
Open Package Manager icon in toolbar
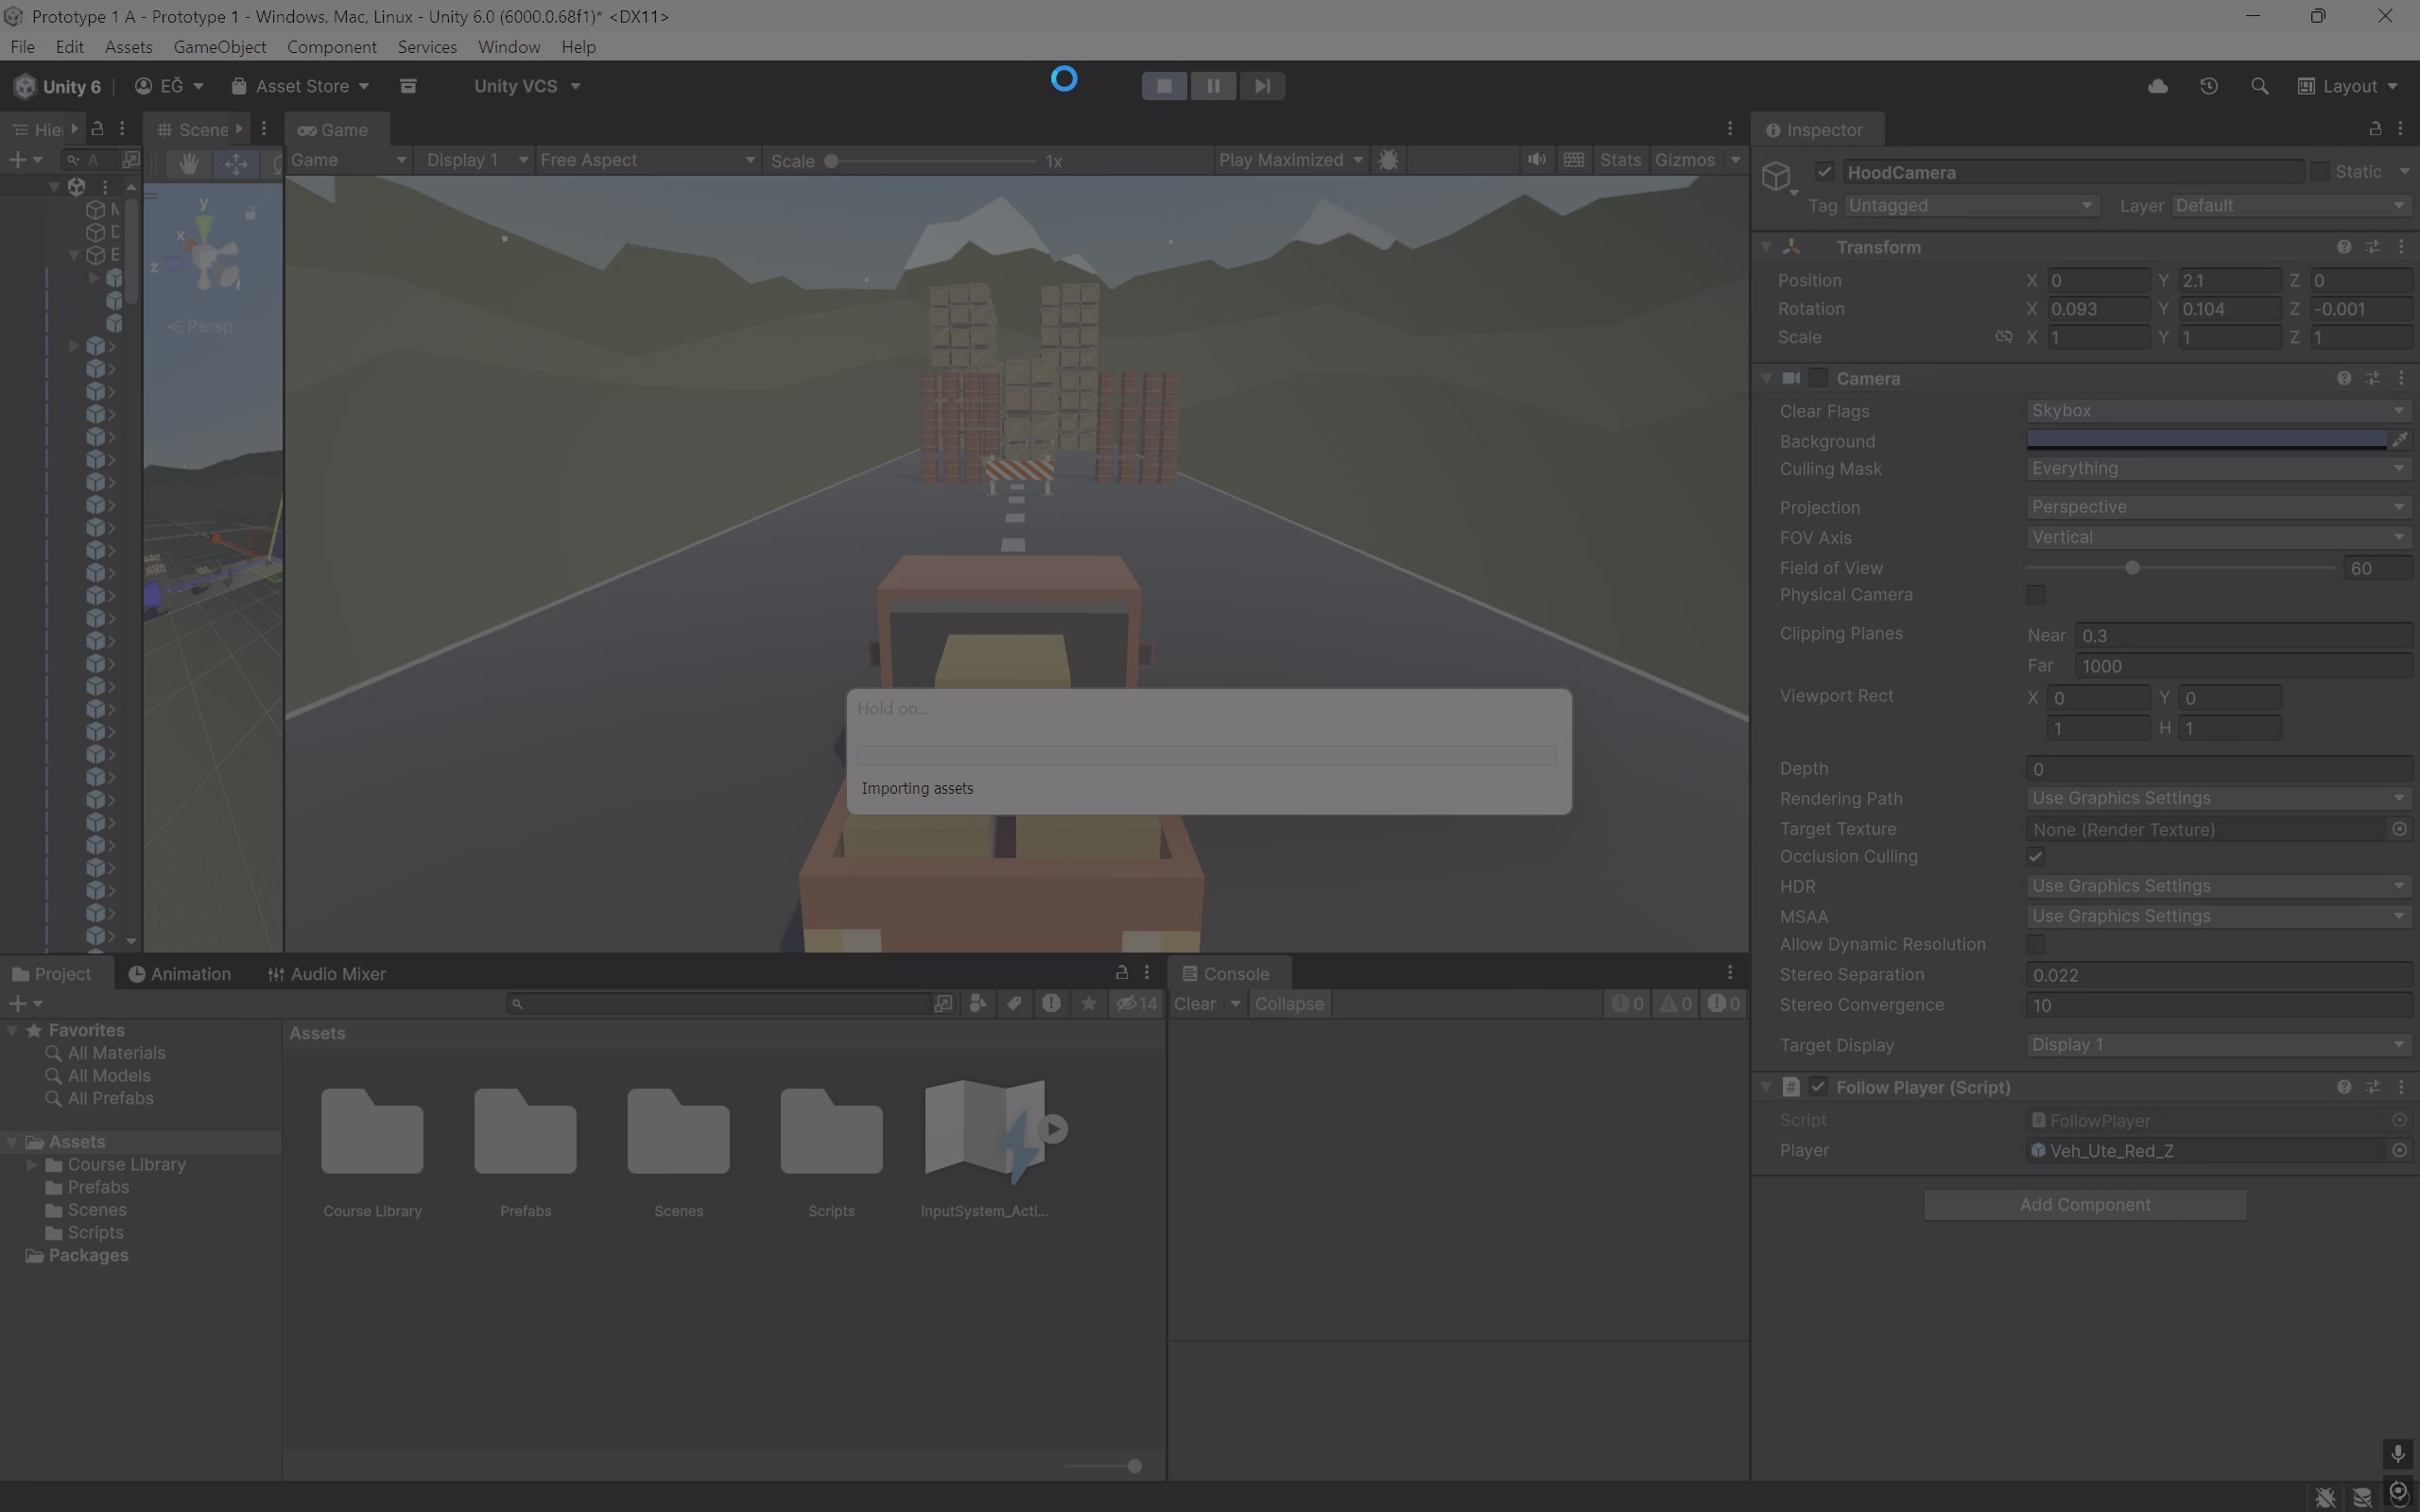pos(408,86)
